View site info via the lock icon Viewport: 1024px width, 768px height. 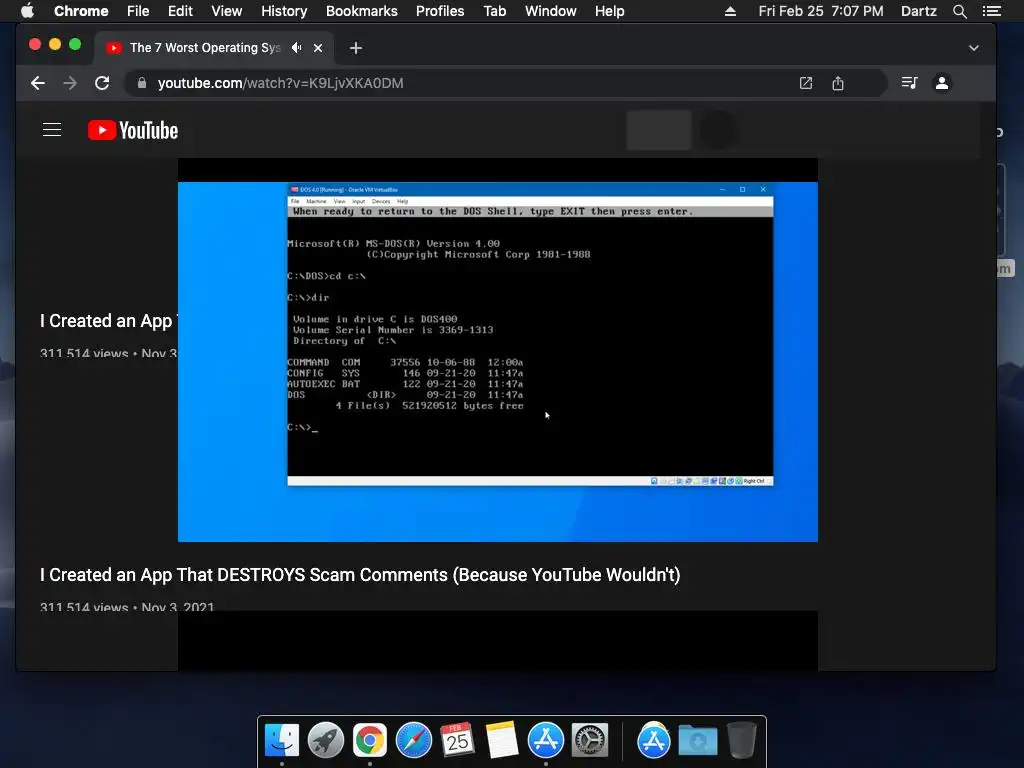click(x=141, y=83)
